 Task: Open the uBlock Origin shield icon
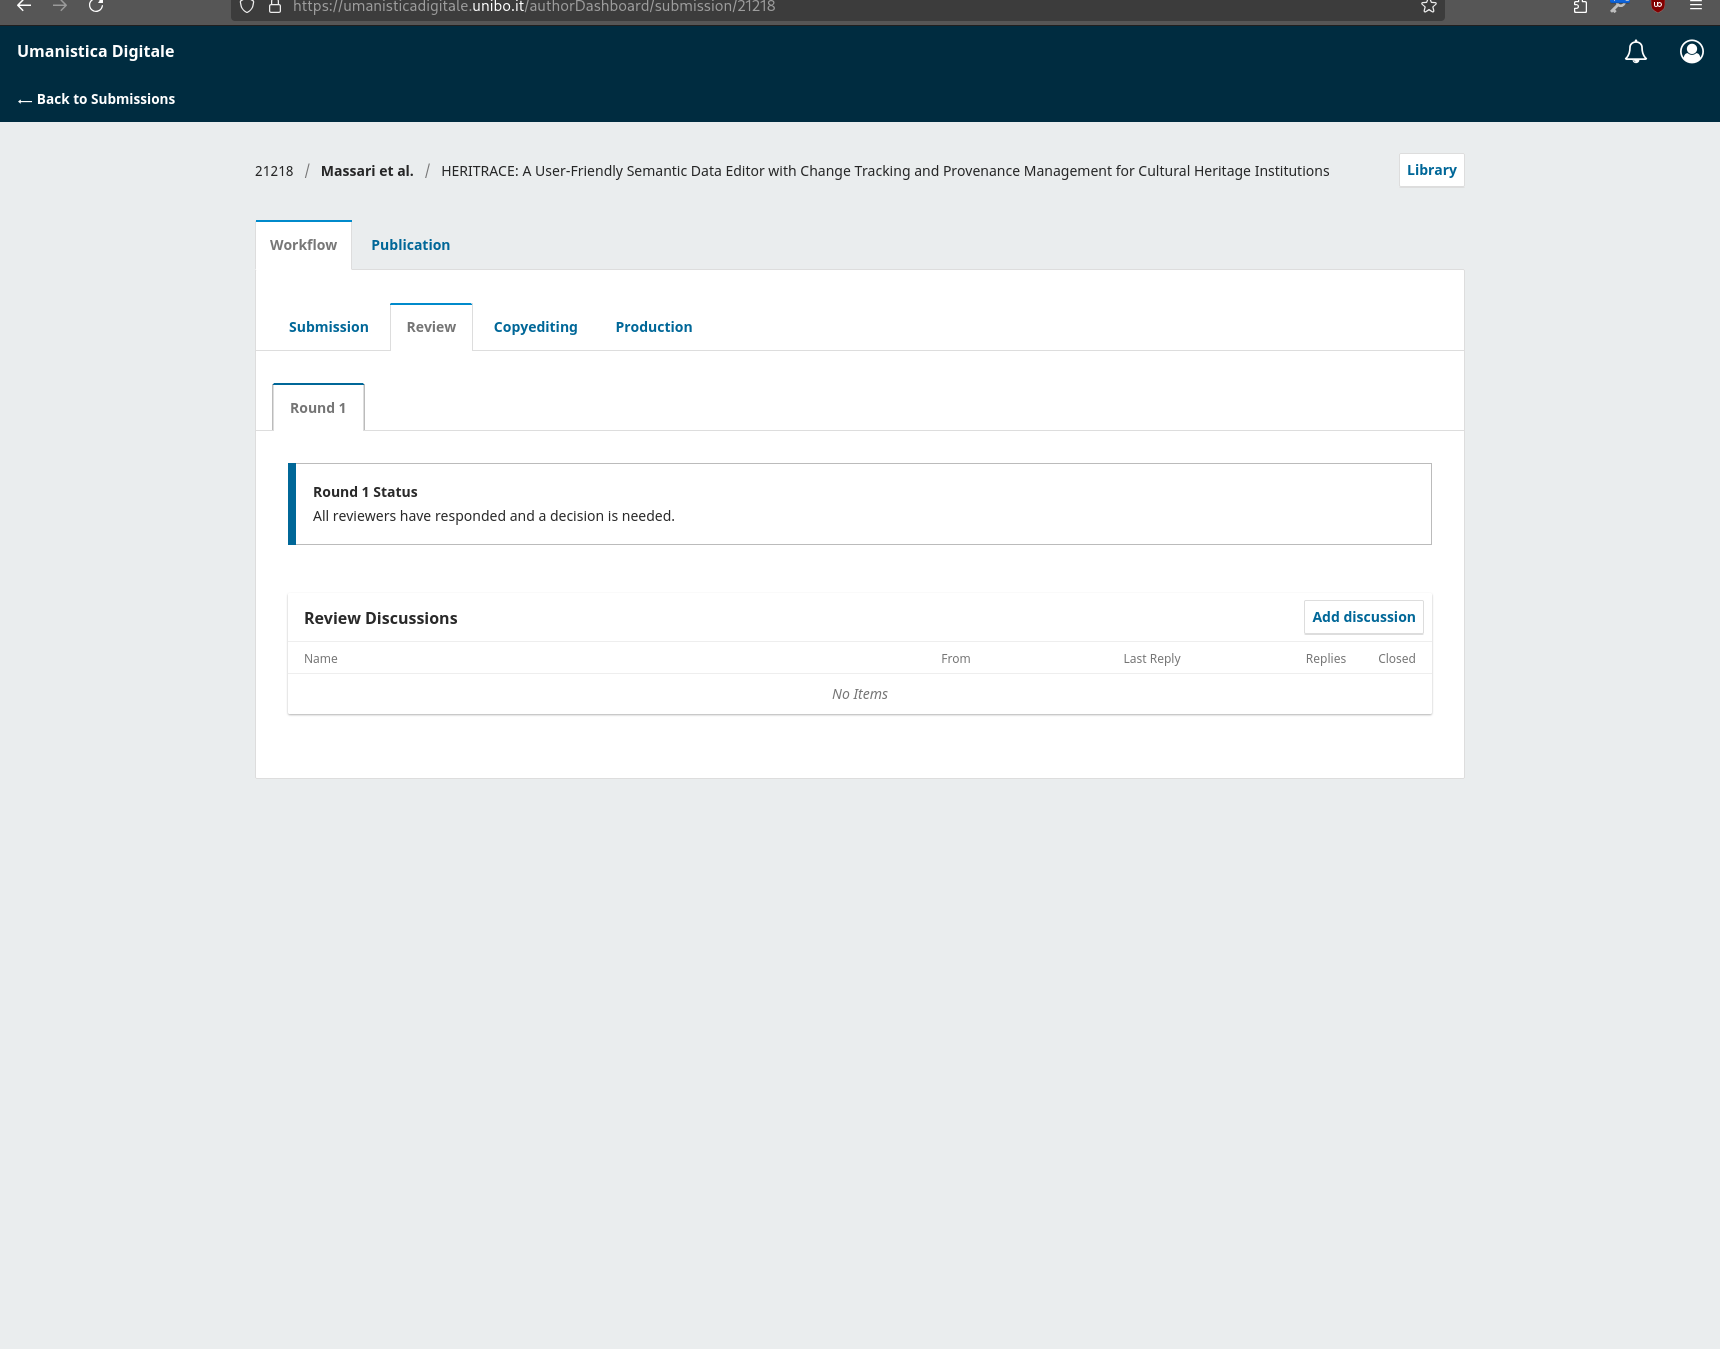click(x=1658, y=6)
